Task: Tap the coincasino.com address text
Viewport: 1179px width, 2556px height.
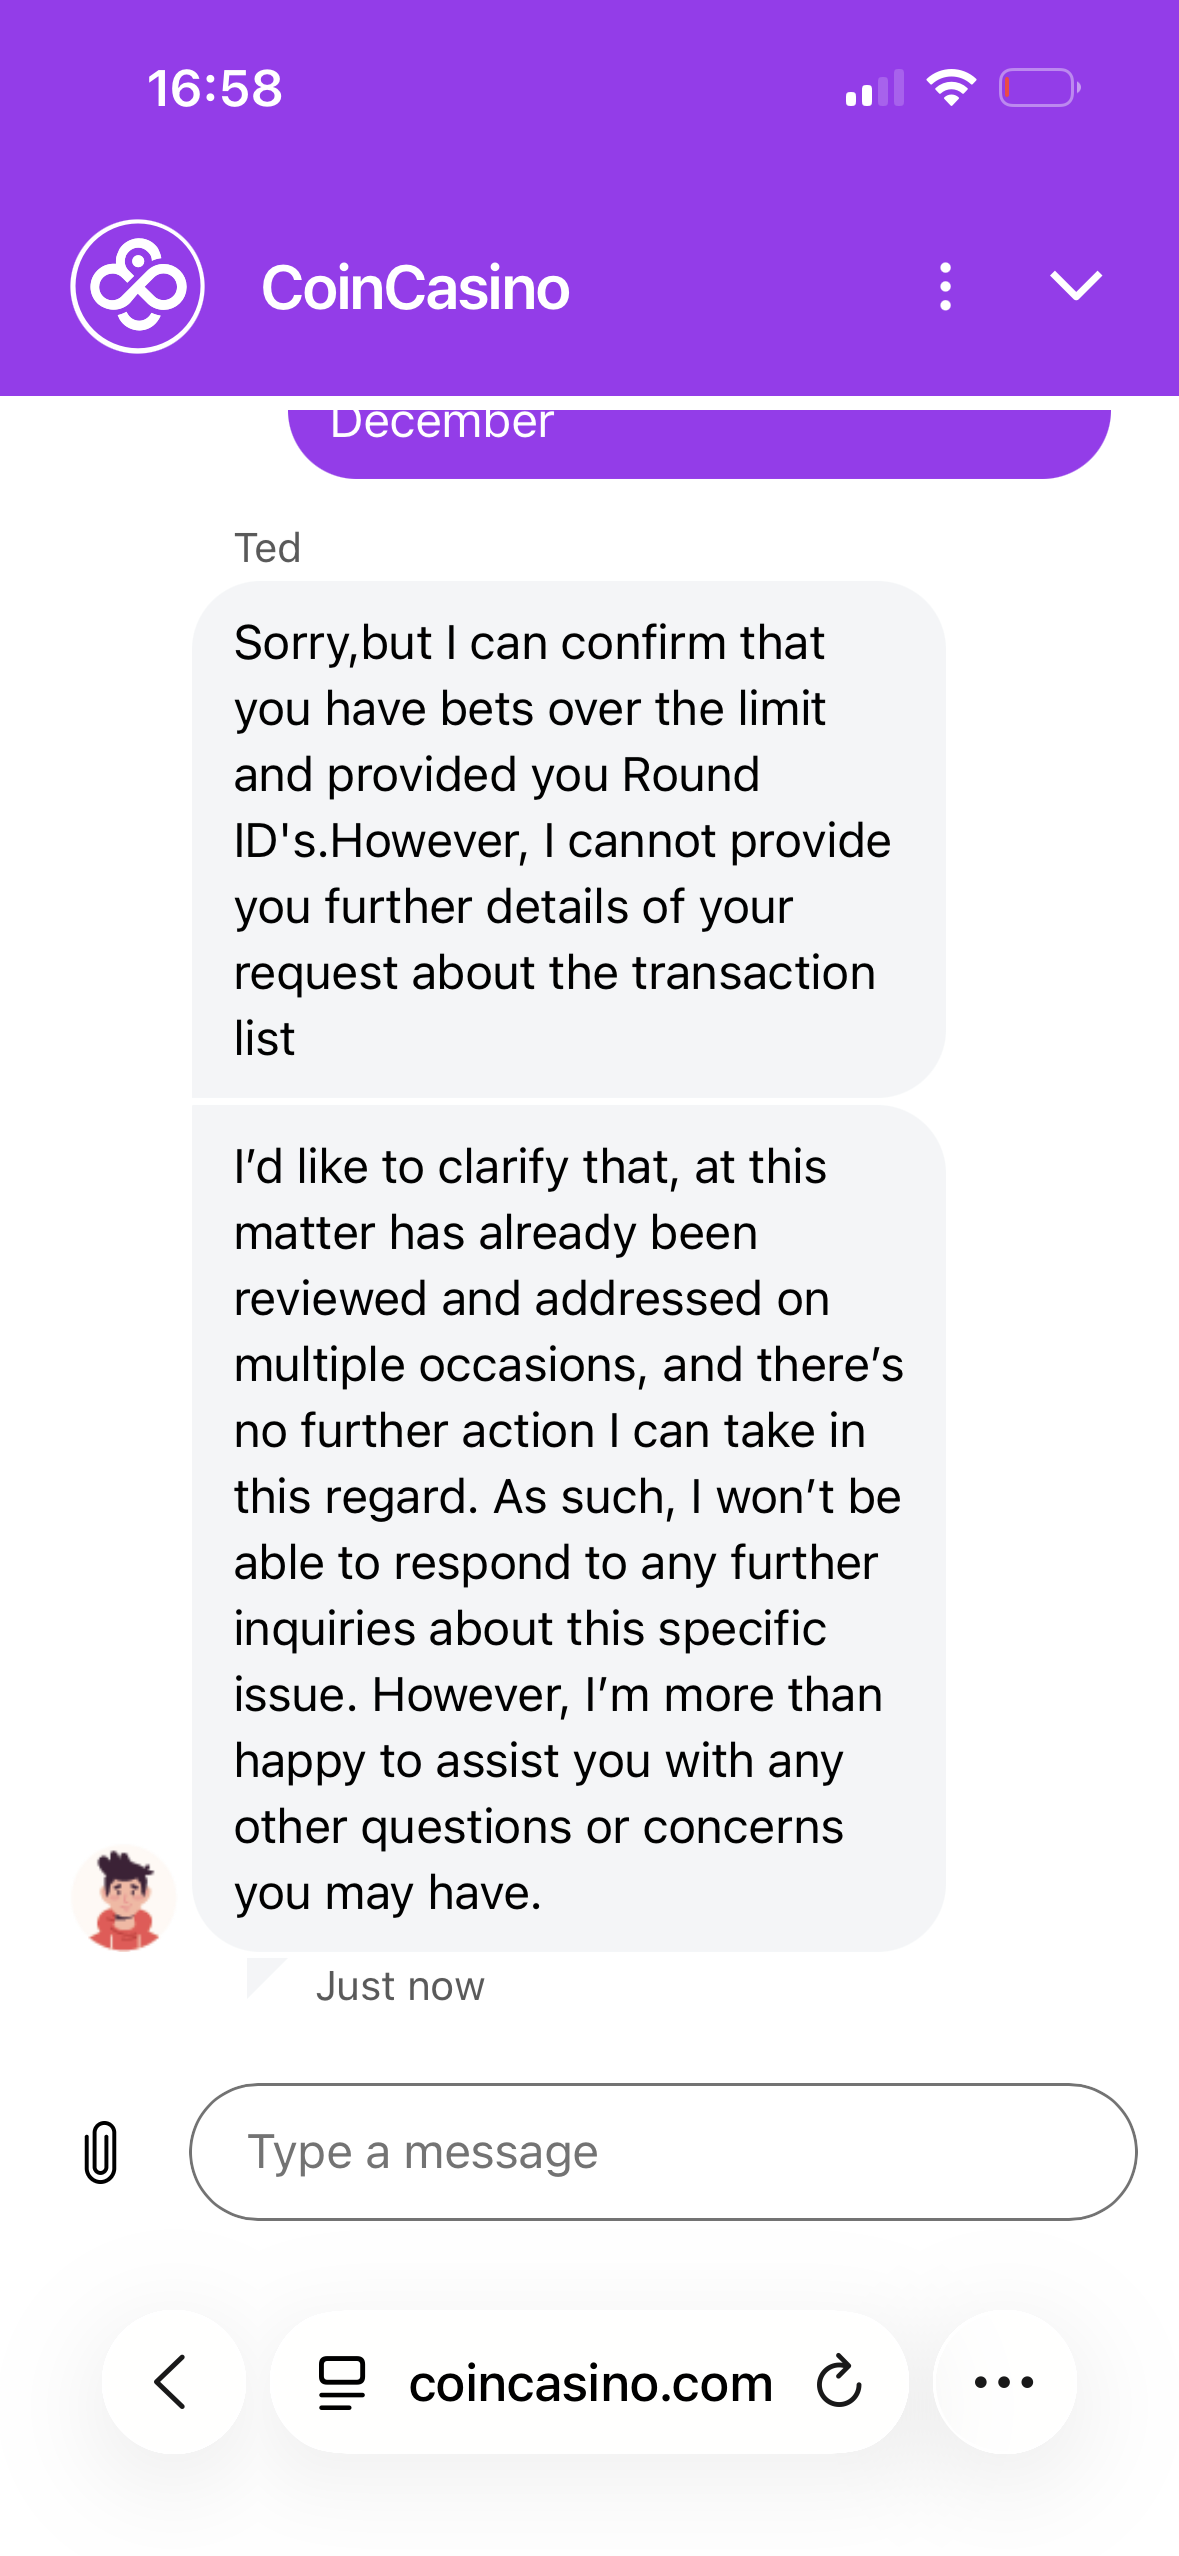Action: 590,2383
